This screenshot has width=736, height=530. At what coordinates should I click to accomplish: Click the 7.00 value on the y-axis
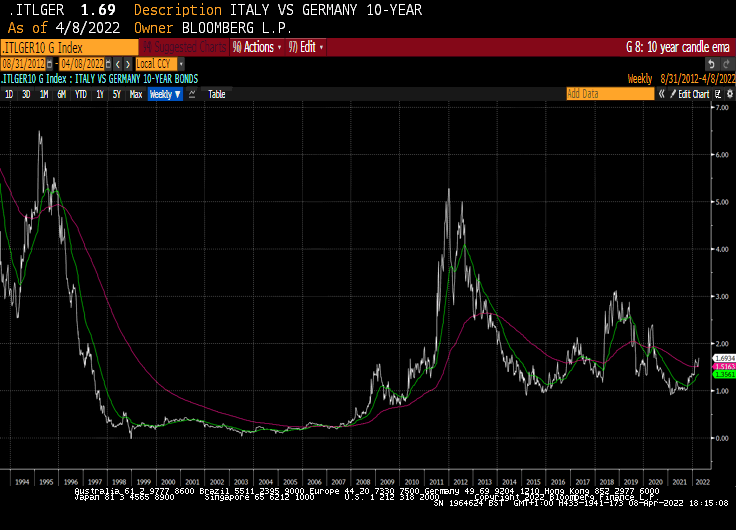[x=722, y=108]
